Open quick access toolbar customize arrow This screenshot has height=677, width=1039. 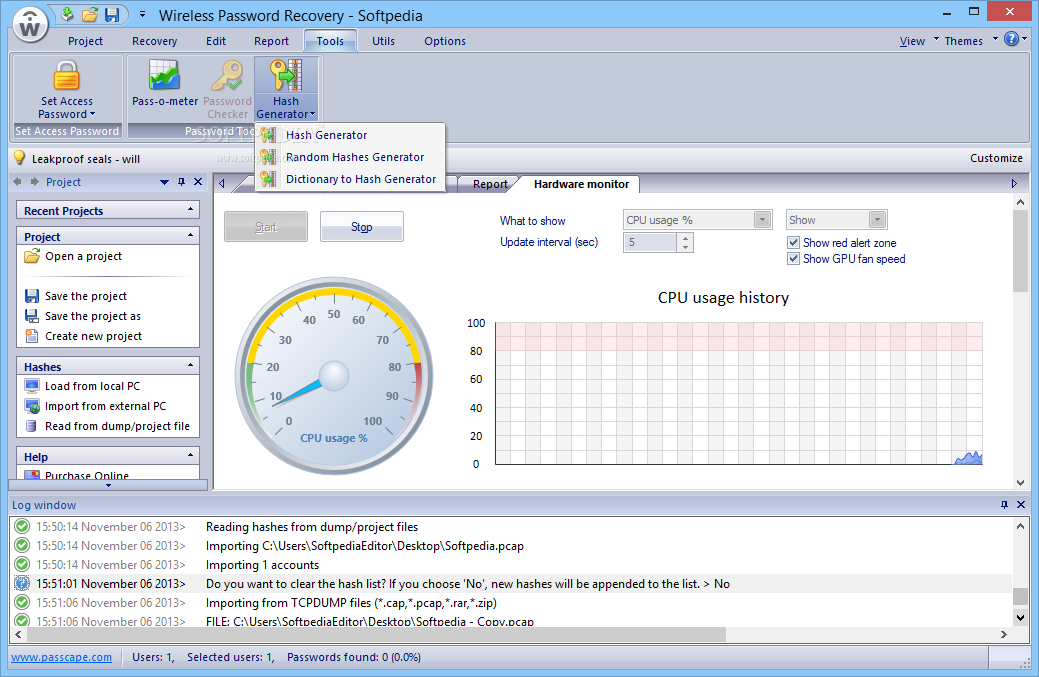[x=142, y=14]
